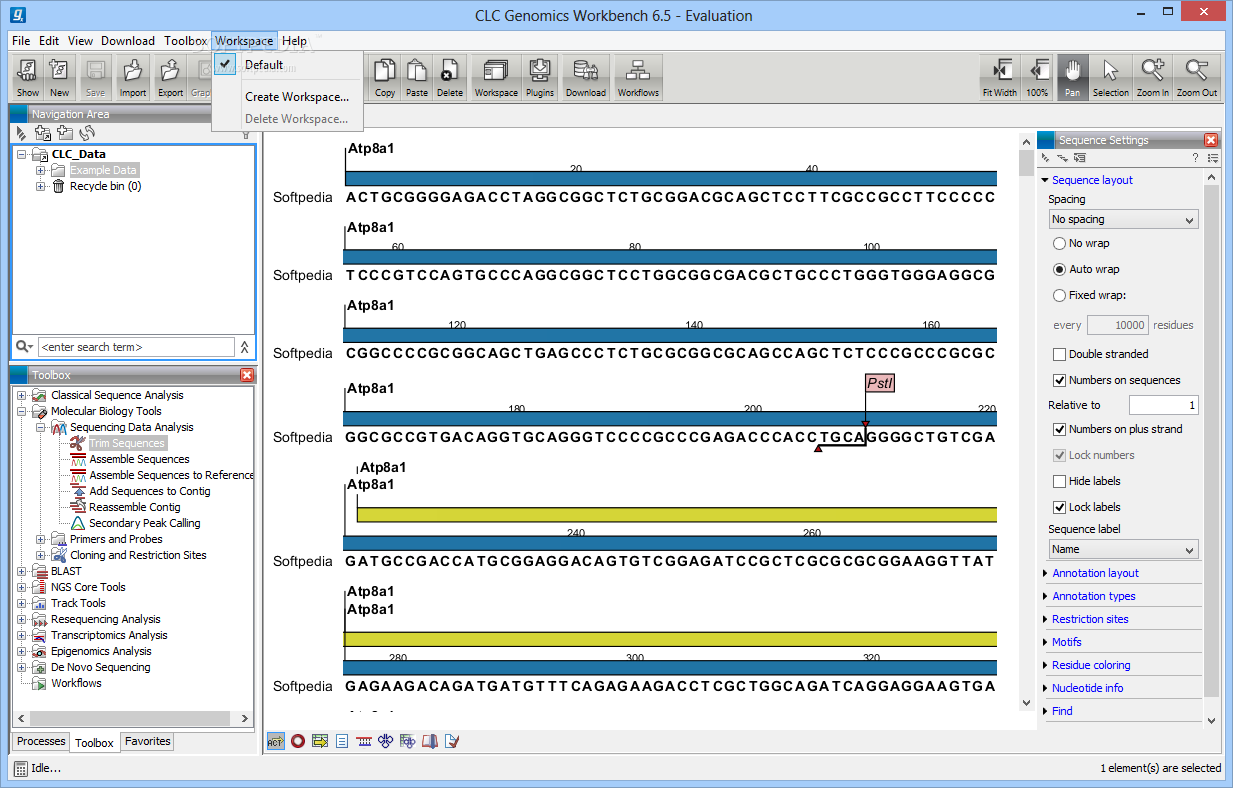
Task: Open the Nucleotide info section link
Action: click(1087, 688)
